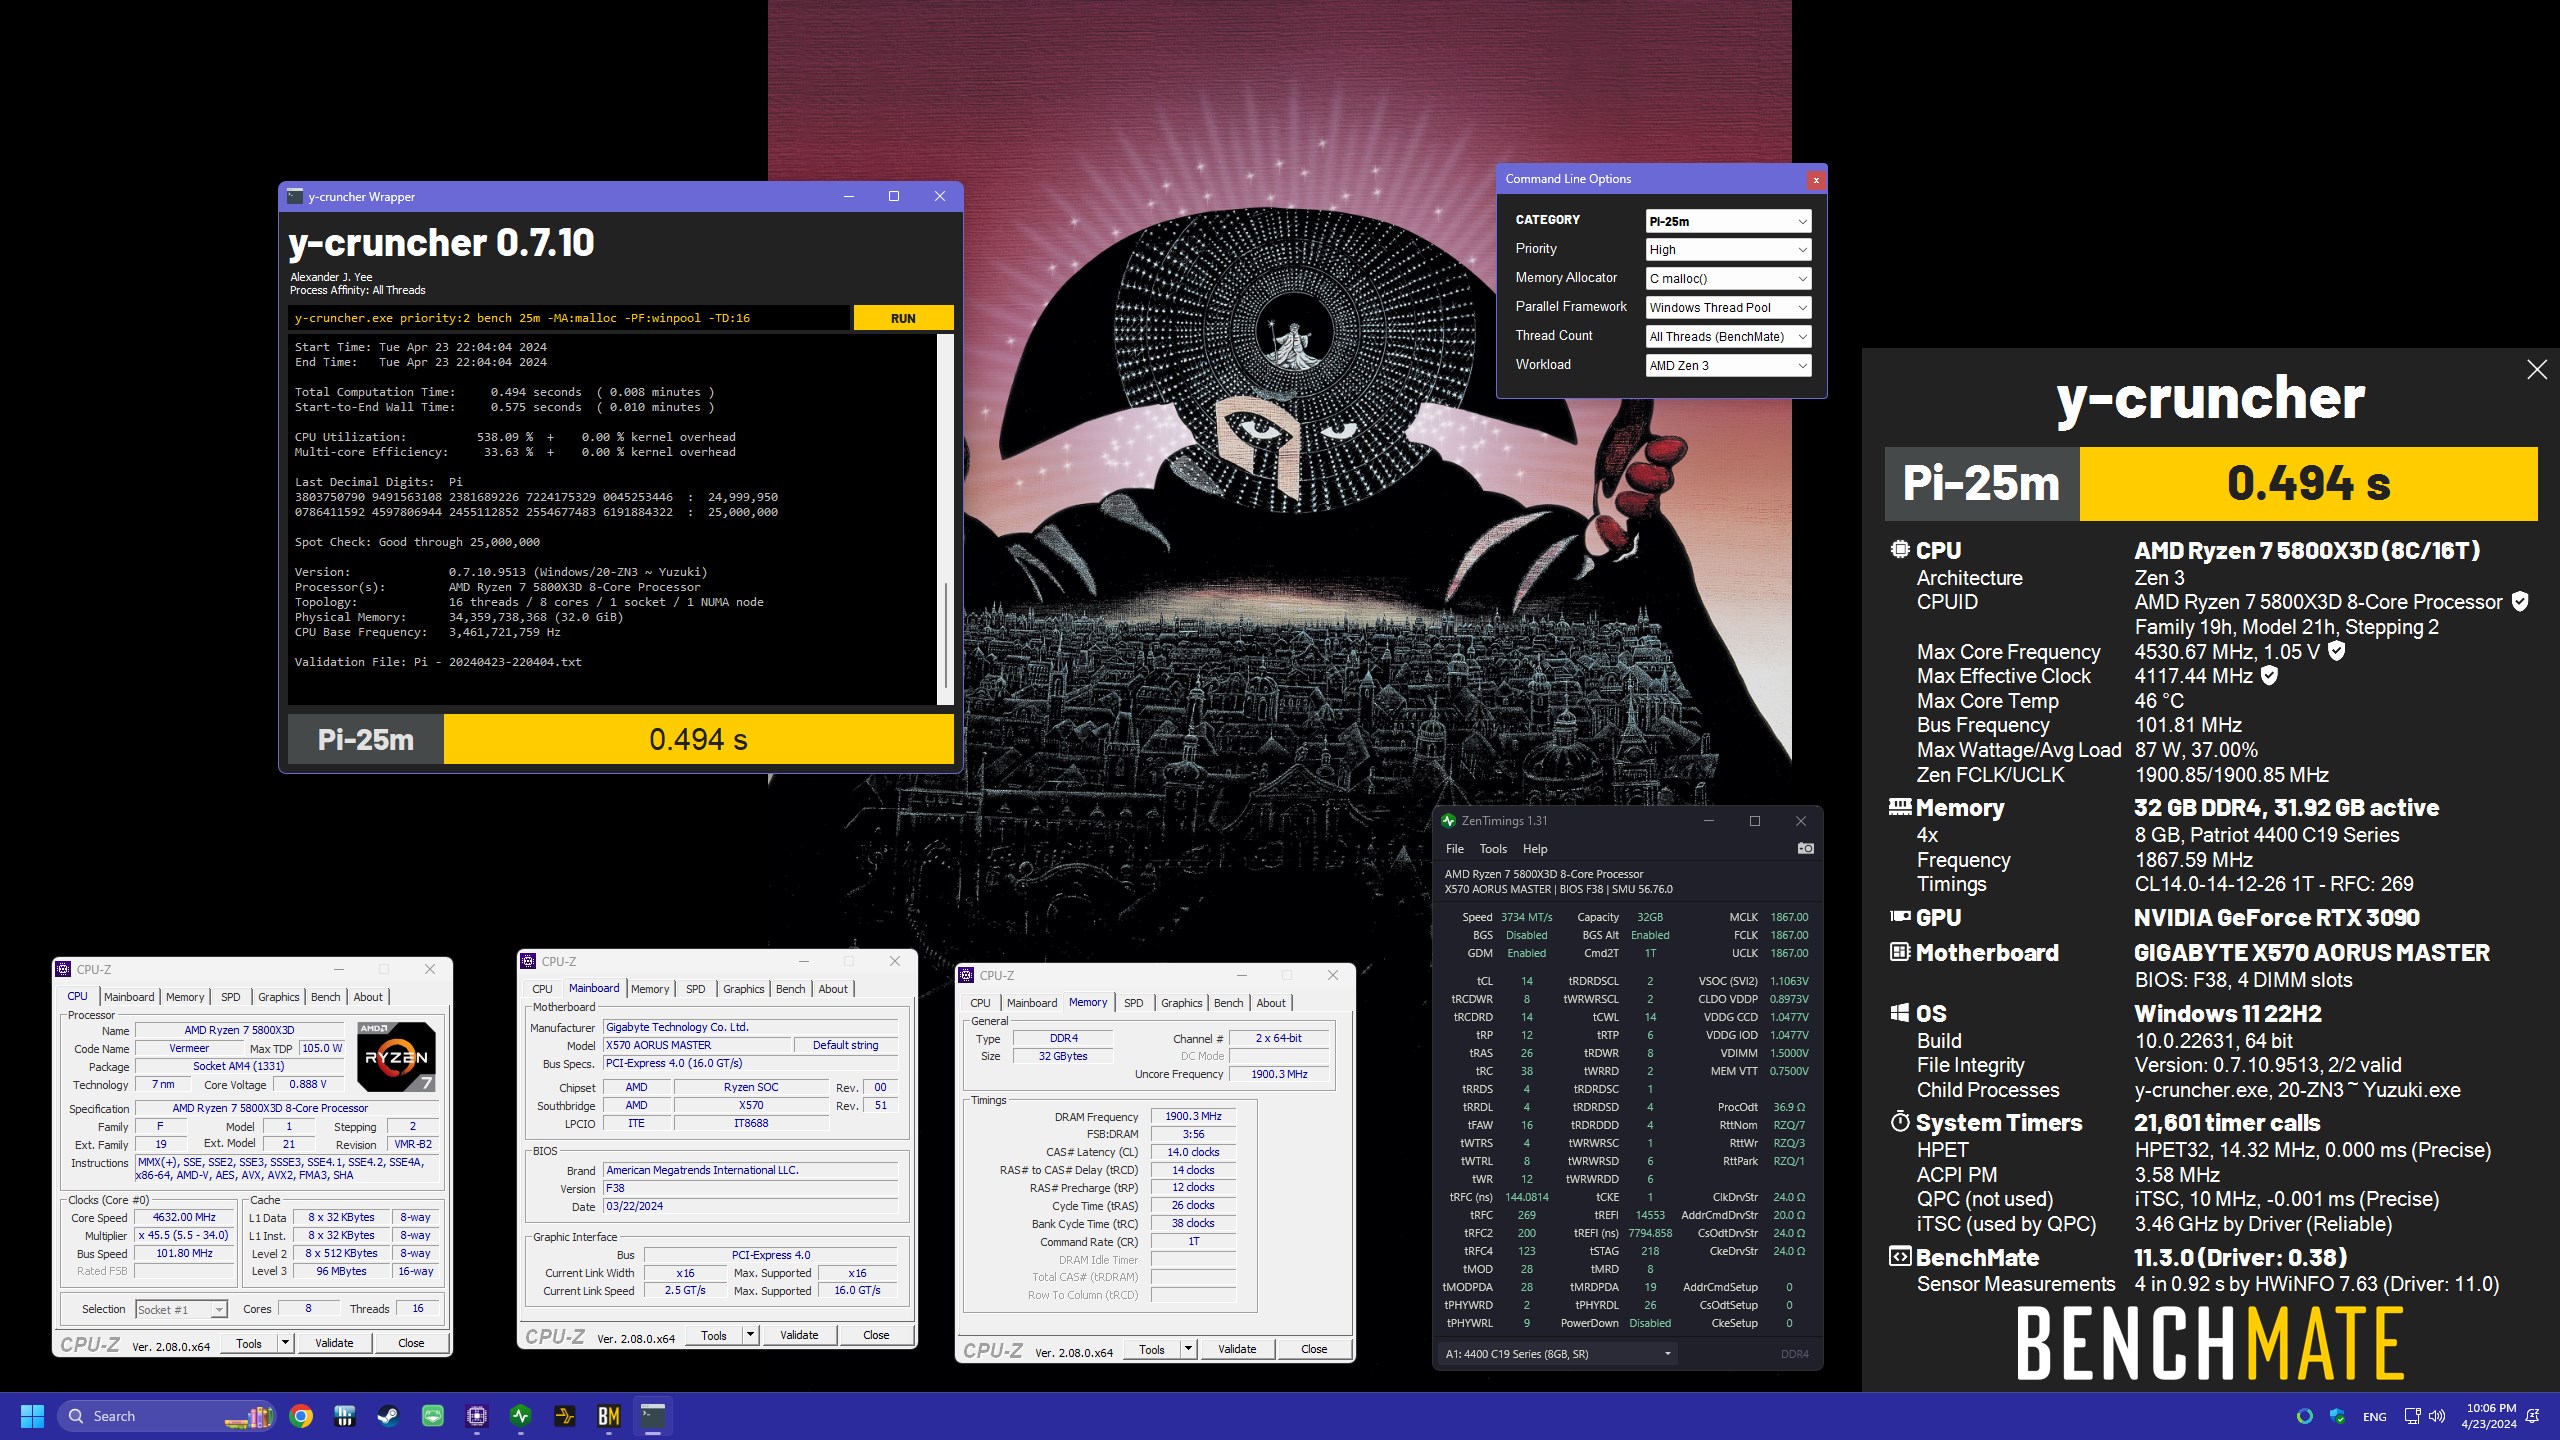
Task: Open the green ZenTimings taskbar icon
Action: pos(521,1416)
